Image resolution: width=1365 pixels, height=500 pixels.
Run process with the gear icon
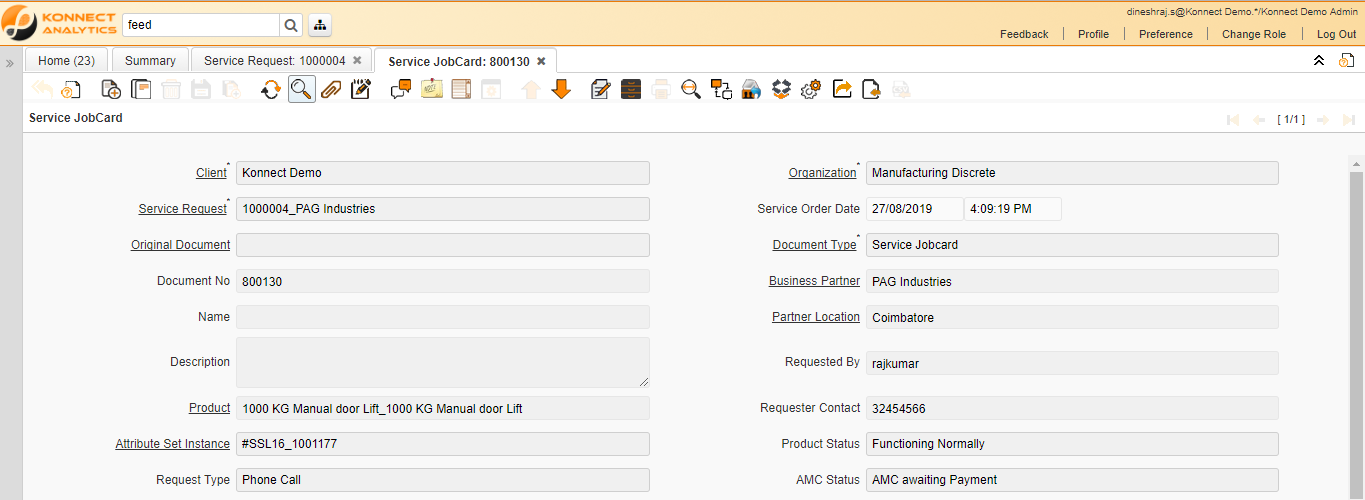811,89
